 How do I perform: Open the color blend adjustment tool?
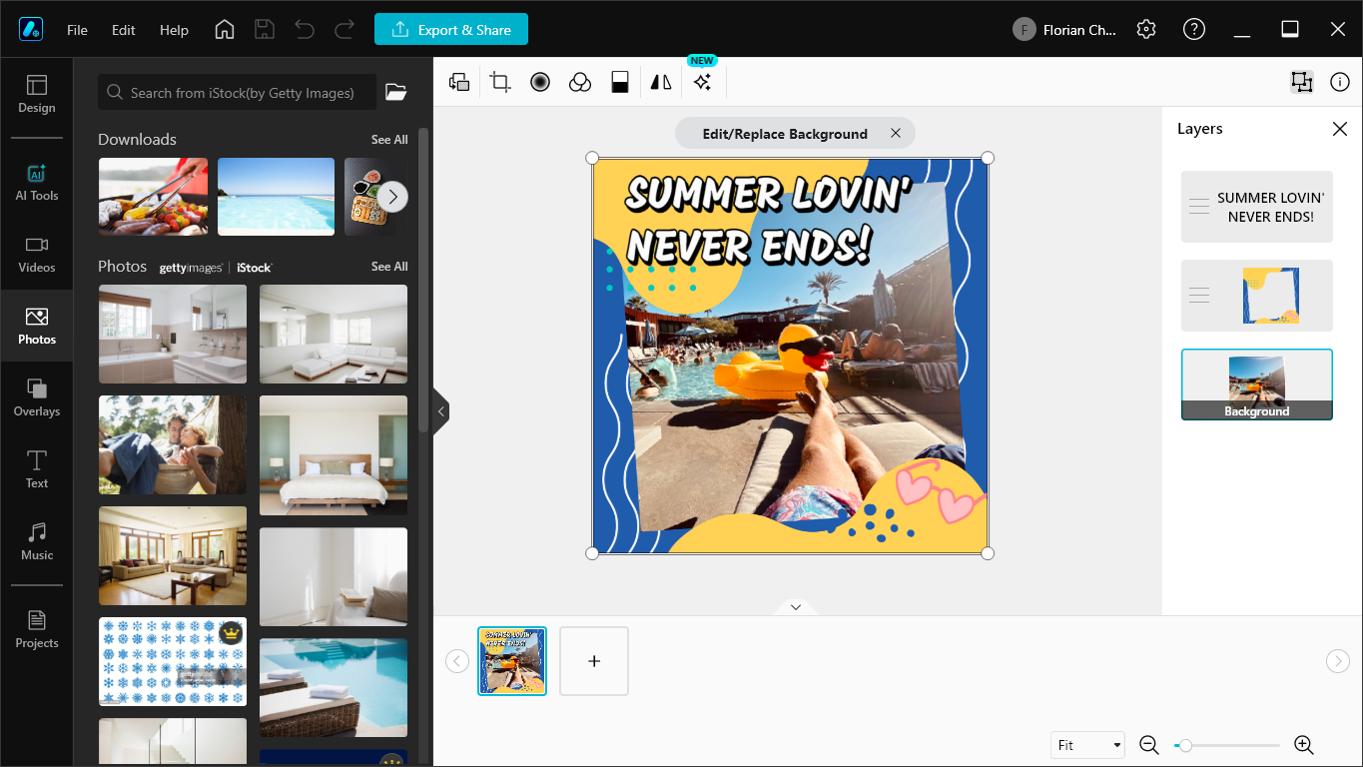coord(580,81)
